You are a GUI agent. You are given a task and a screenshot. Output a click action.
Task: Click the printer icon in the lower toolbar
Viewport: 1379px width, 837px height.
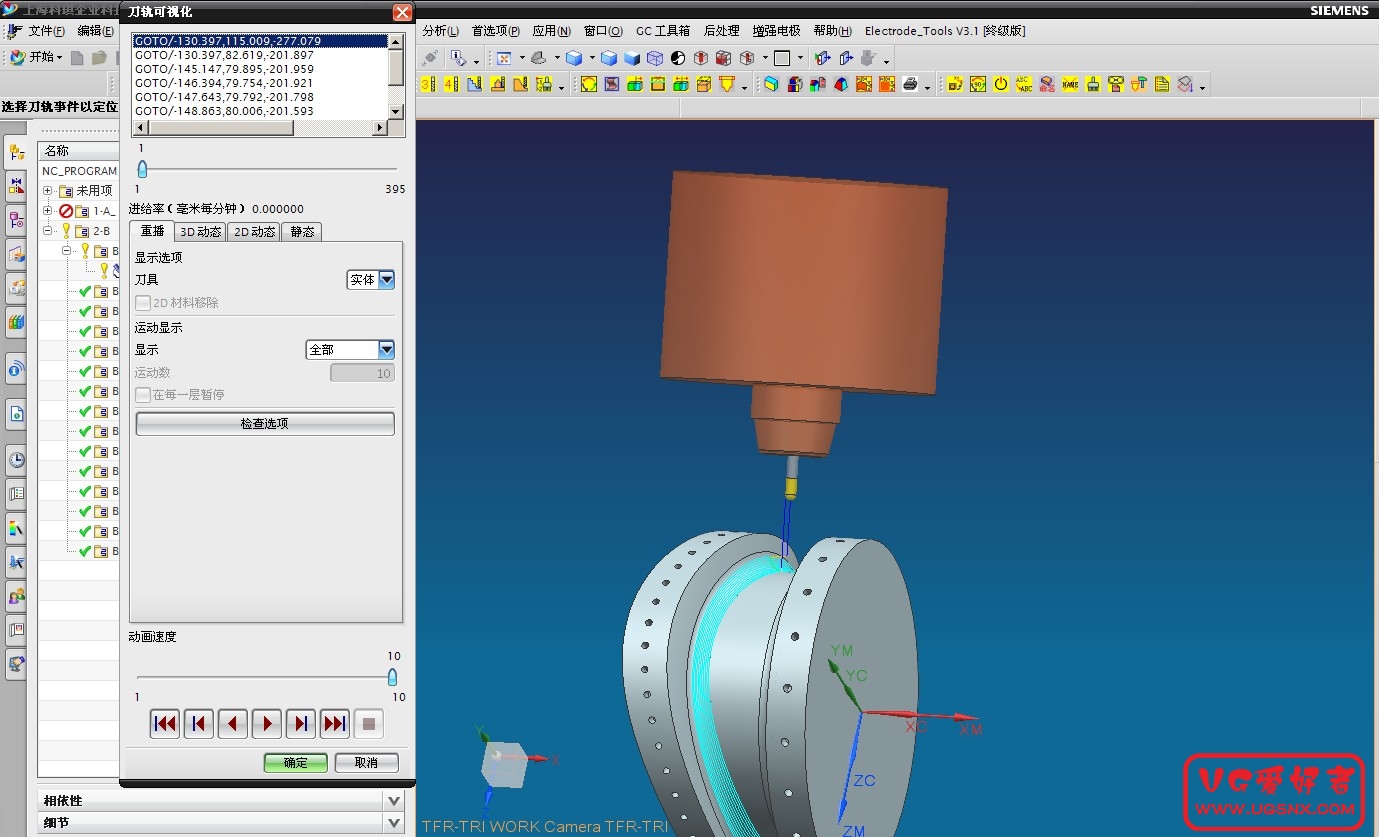(x=910, y=85)
